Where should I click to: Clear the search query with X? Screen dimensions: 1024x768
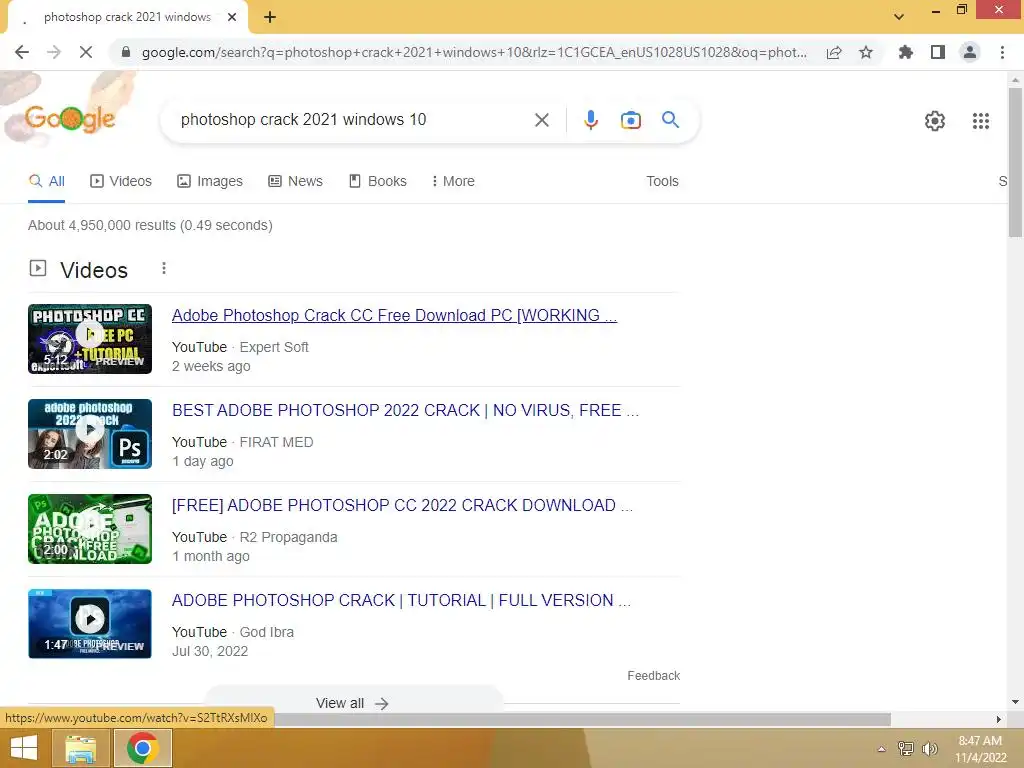[541, 120]
